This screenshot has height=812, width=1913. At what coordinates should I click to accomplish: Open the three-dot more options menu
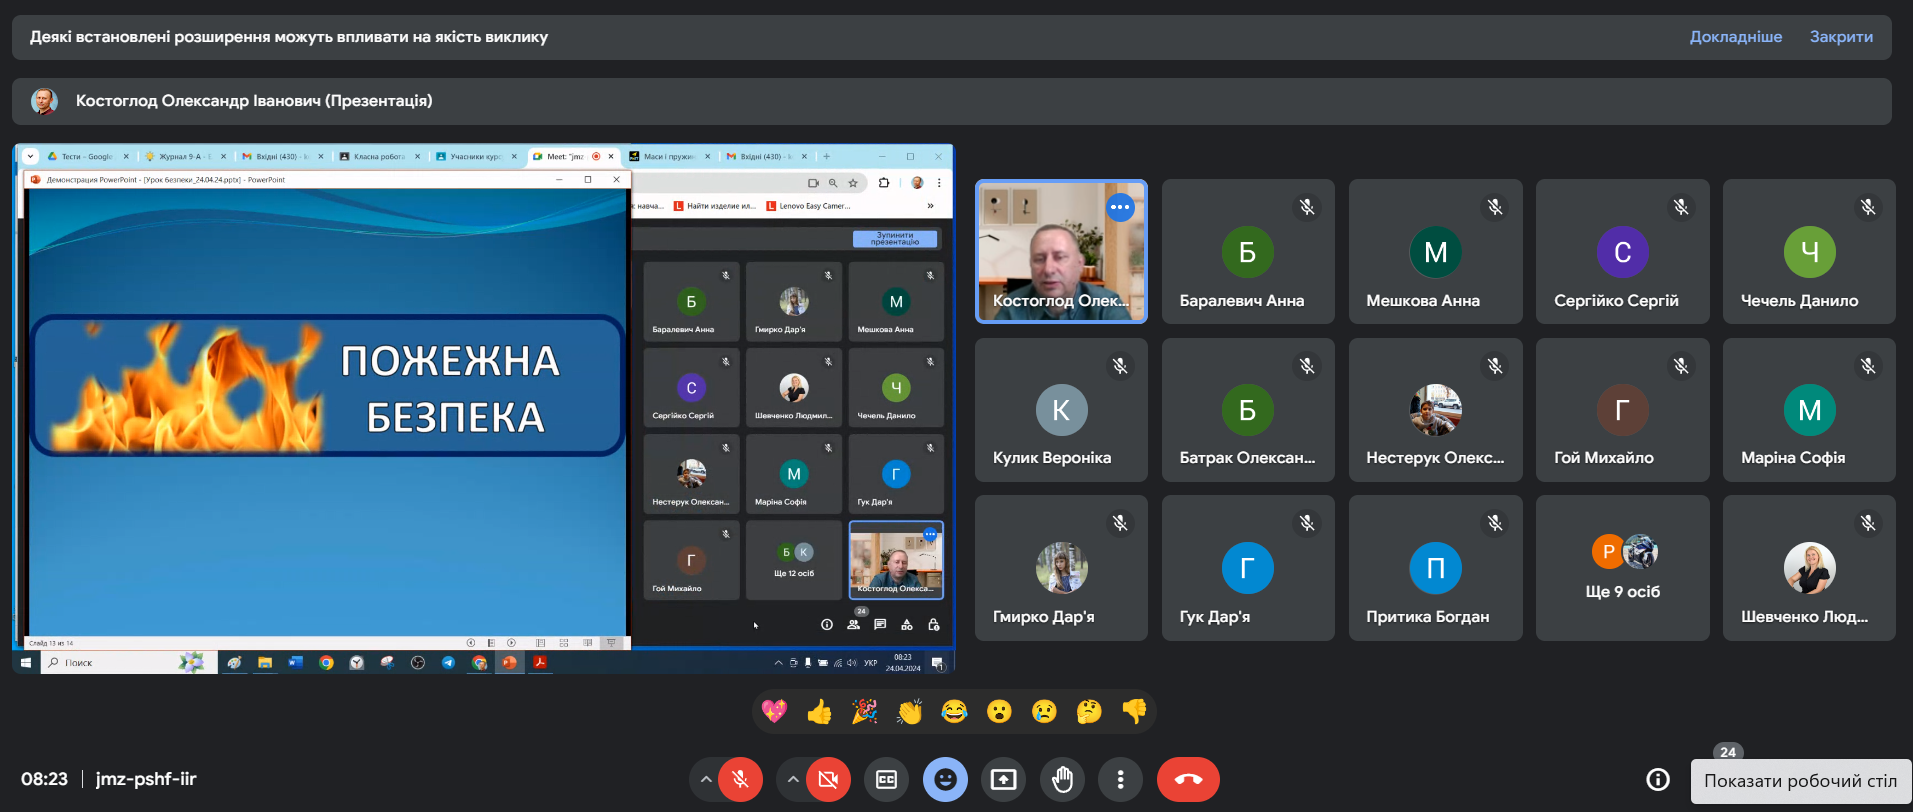point(1120,780)
